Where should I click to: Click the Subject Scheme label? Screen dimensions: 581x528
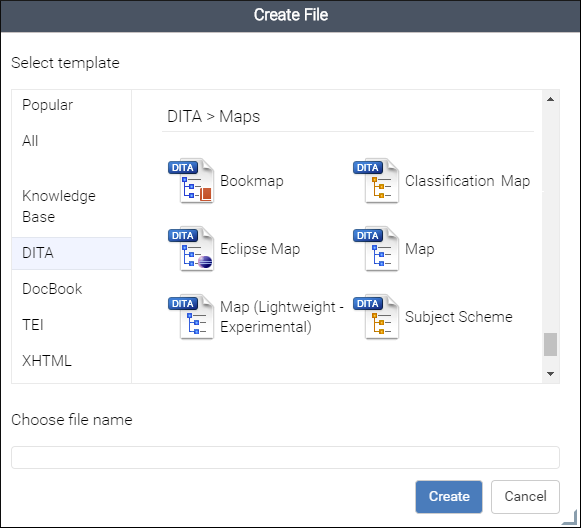tap(458, 317)
